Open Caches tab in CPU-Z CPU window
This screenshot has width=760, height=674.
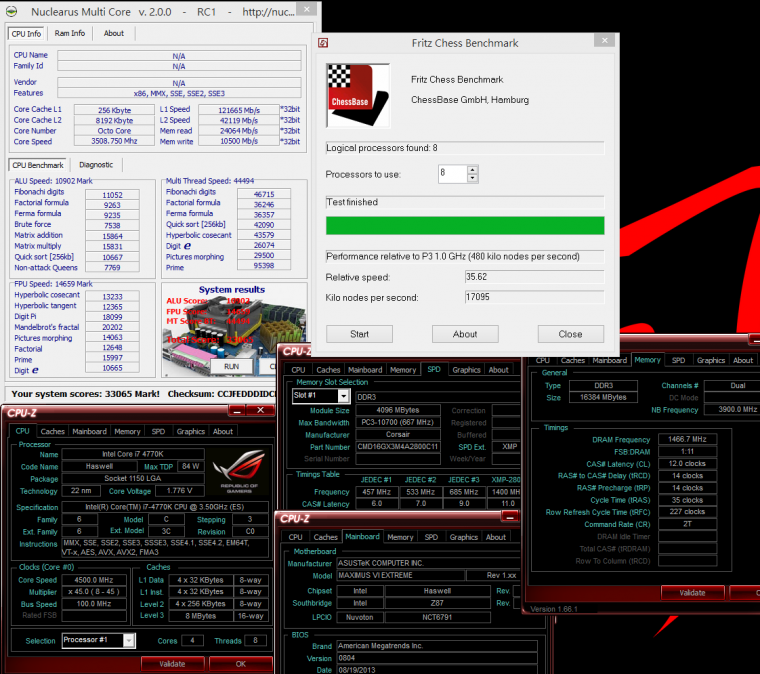tap(52, 431)
